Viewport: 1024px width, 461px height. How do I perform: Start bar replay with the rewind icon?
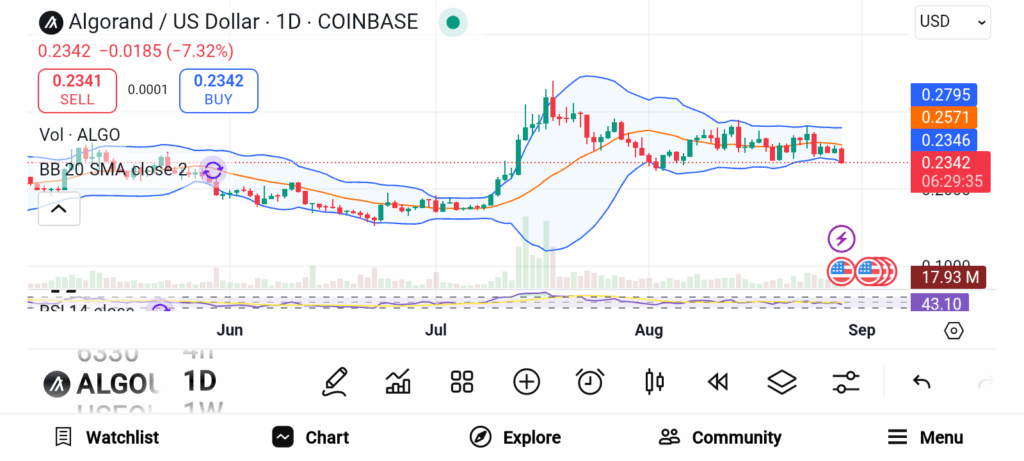(718, 382)
